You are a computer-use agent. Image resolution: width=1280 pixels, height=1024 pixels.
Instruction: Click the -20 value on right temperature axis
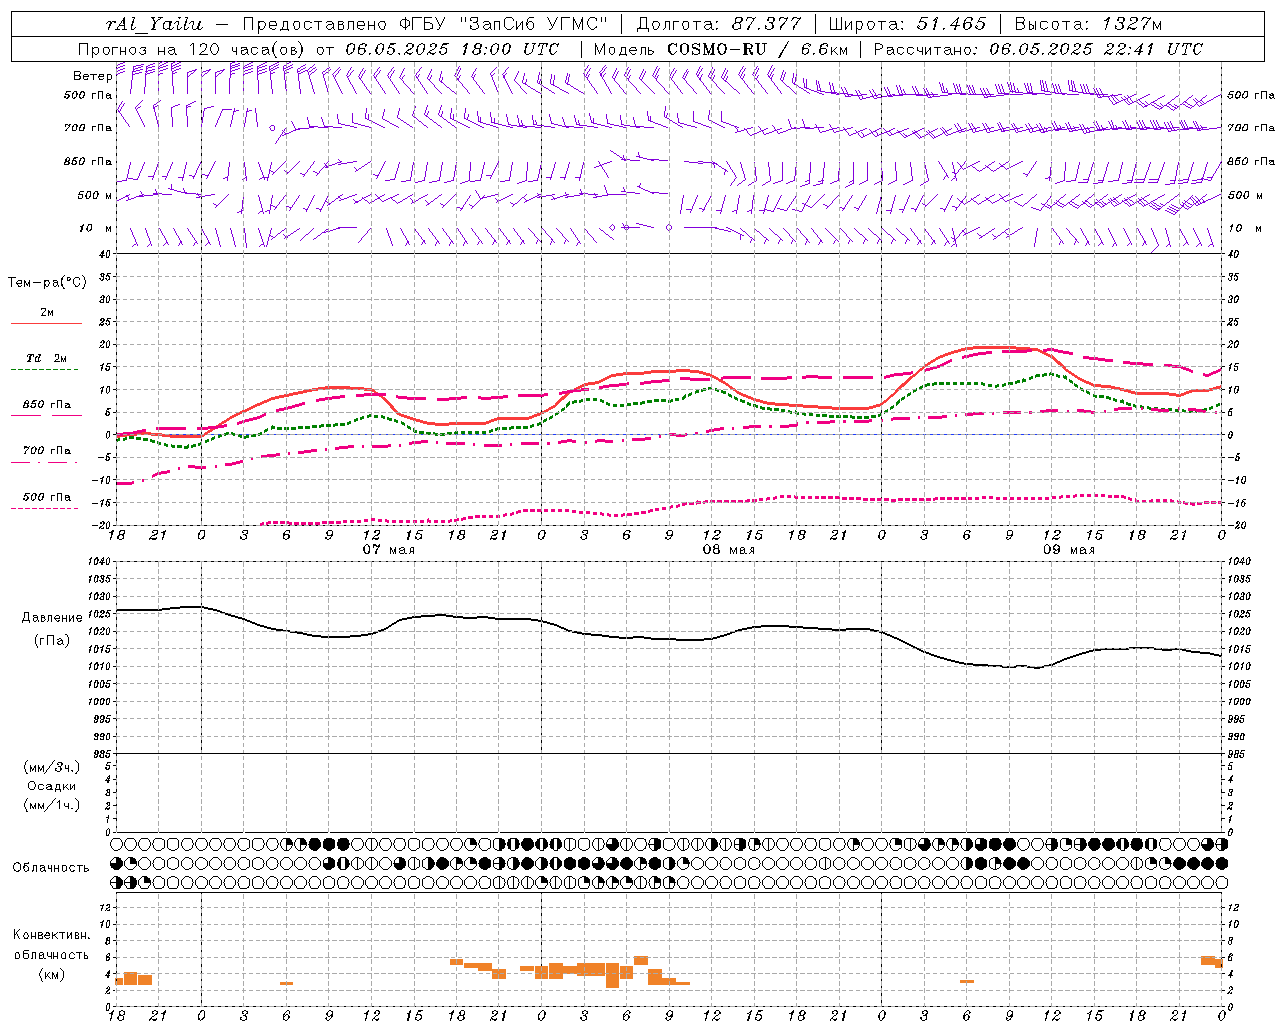pyautogui.click(x=1236, y=525)
